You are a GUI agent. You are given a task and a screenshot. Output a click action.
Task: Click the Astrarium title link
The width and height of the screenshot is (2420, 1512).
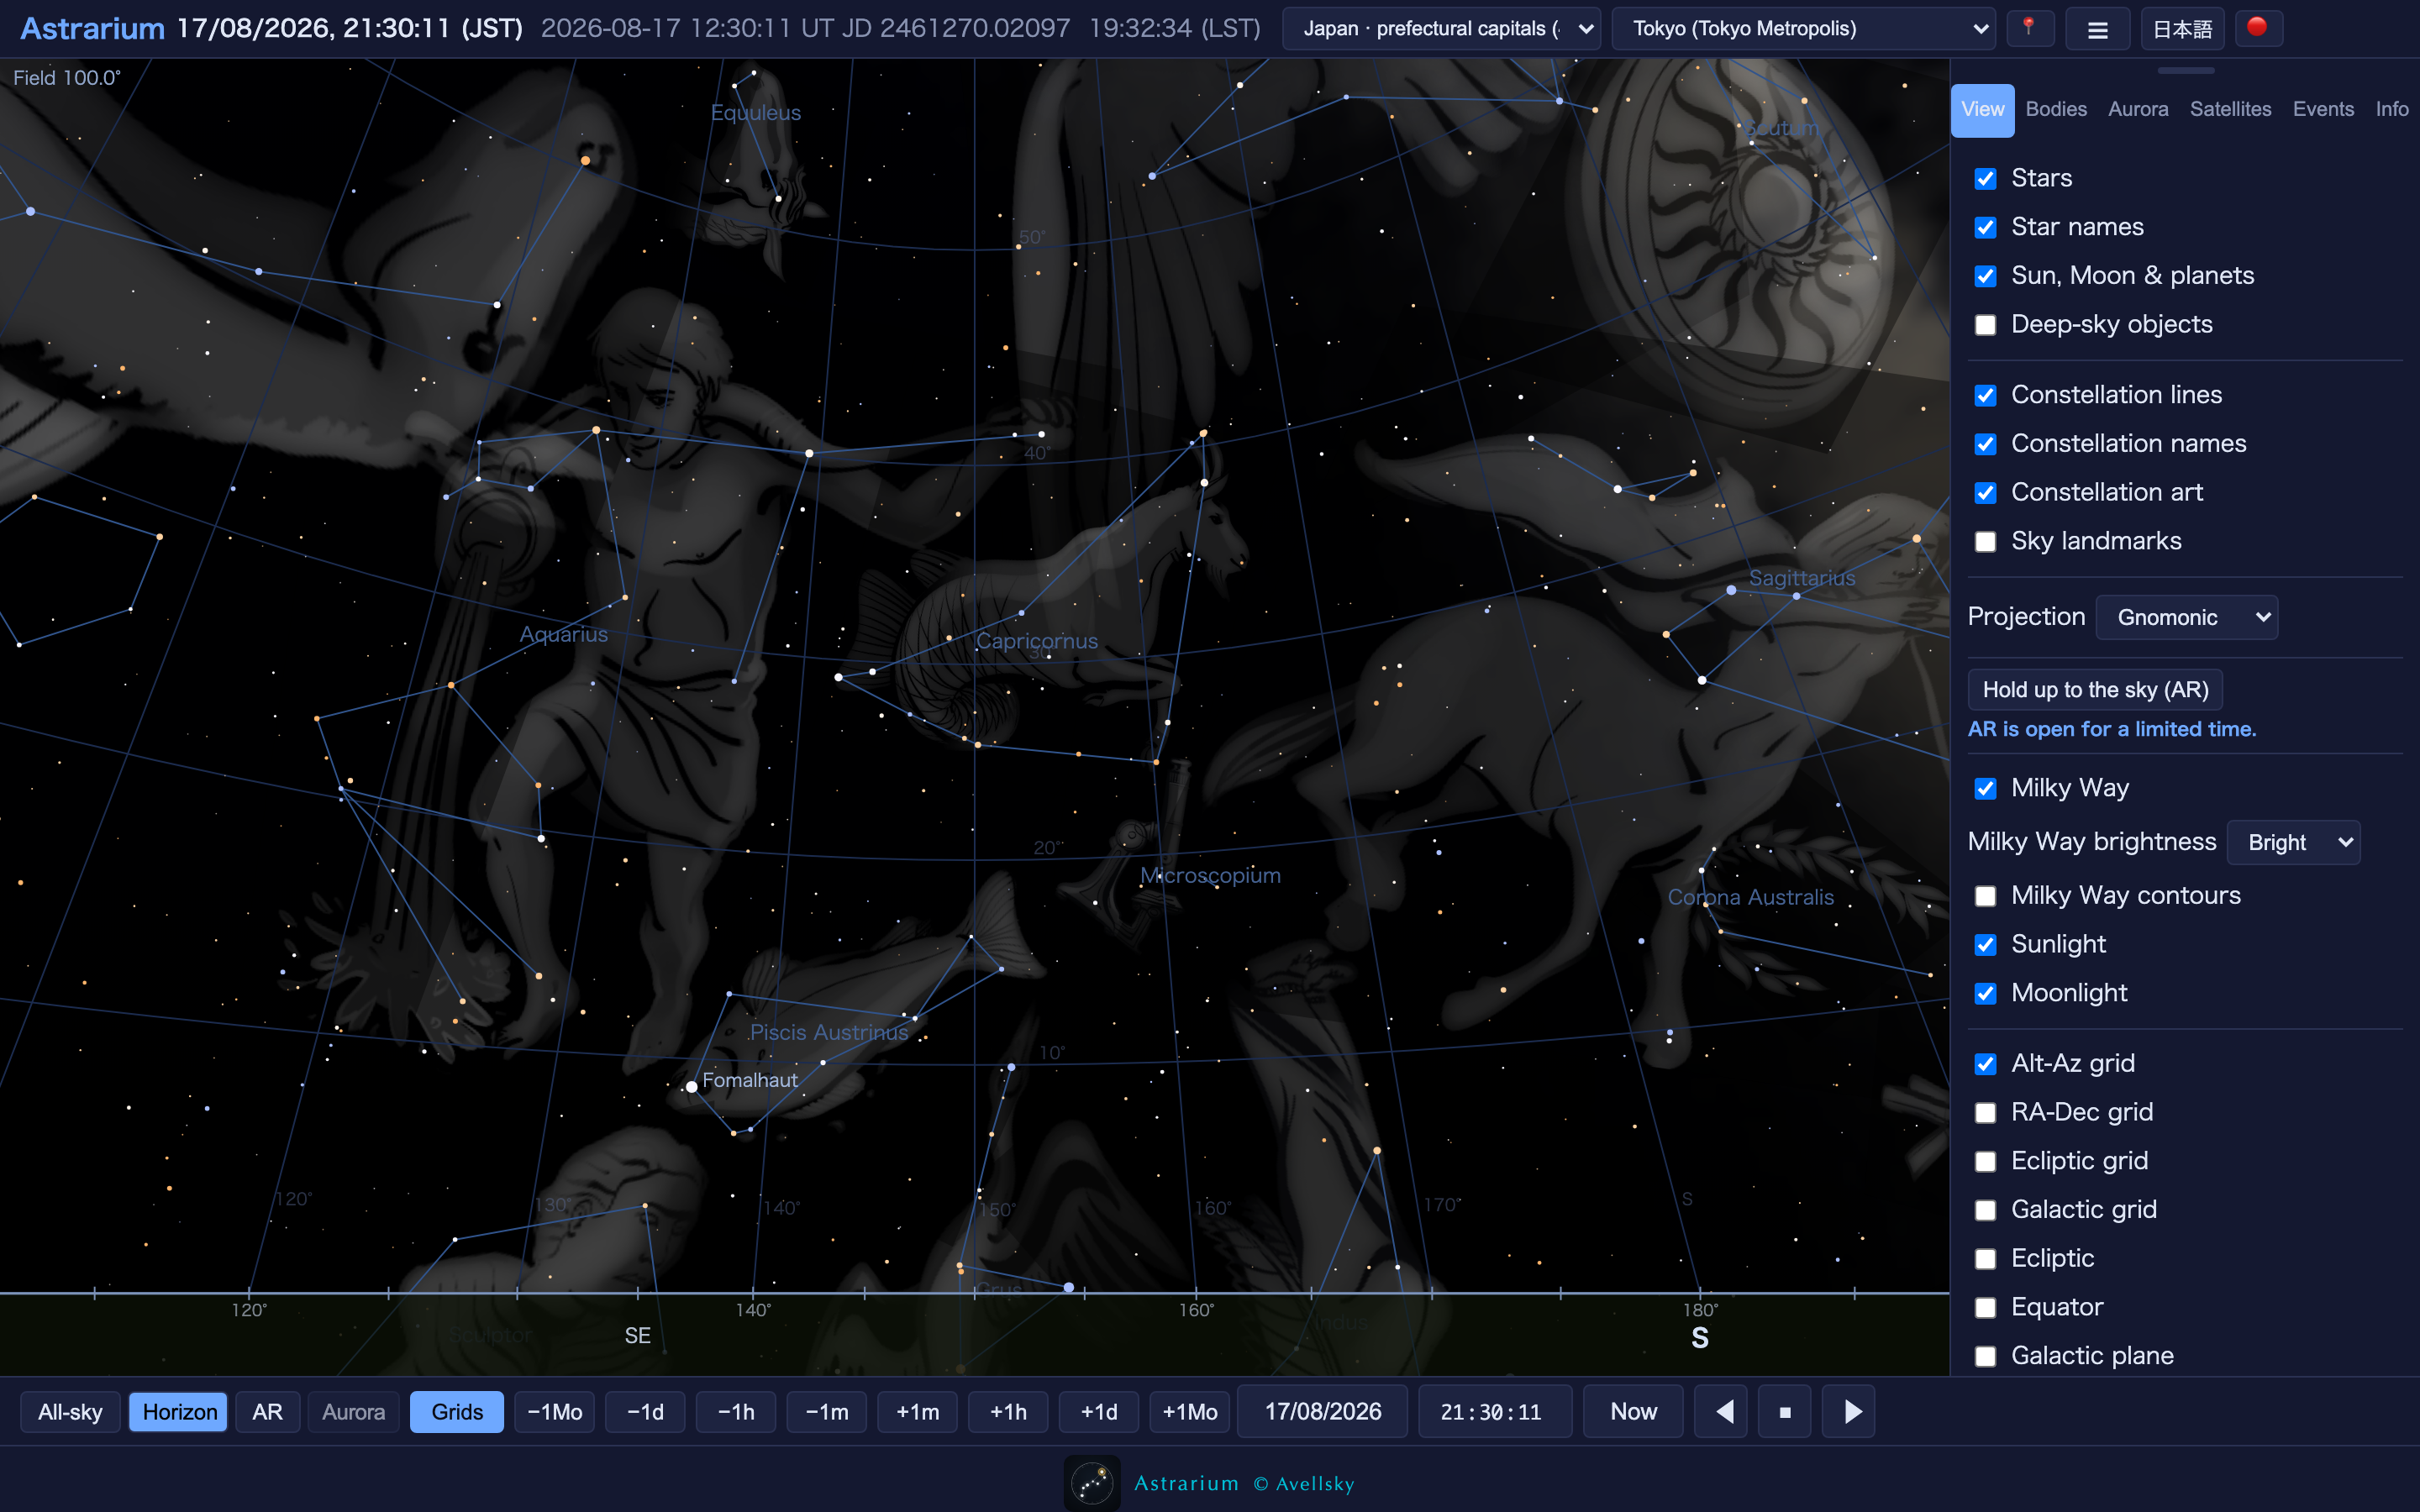coord(92,28)
